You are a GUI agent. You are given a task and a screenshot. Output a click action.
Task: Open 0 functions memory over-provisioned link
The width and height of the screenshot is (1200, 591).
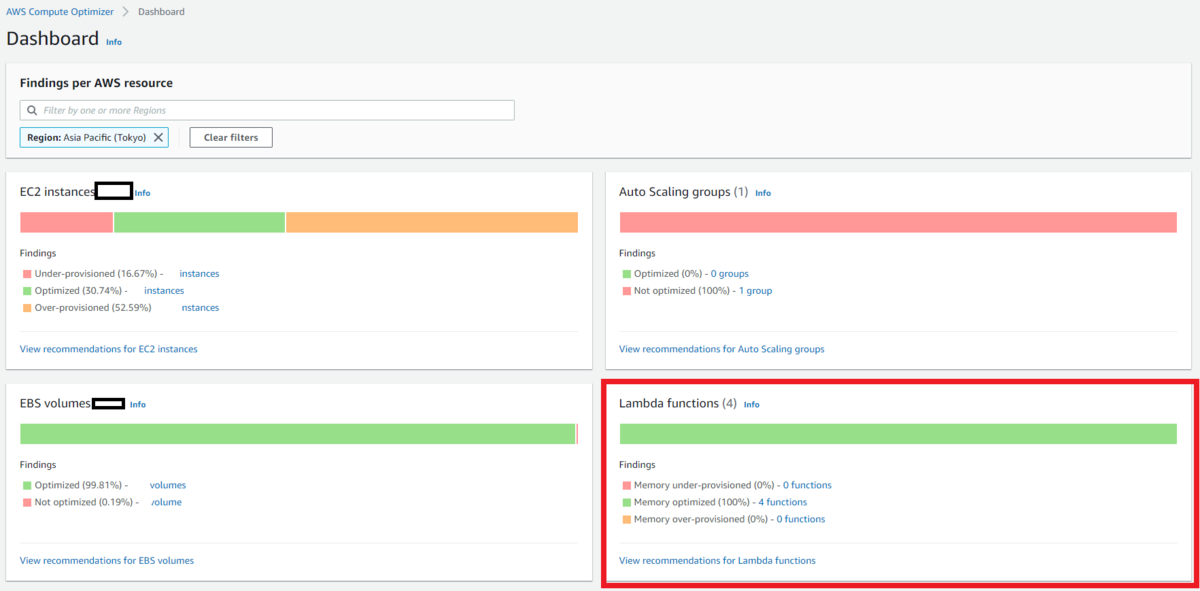[801, 519]
